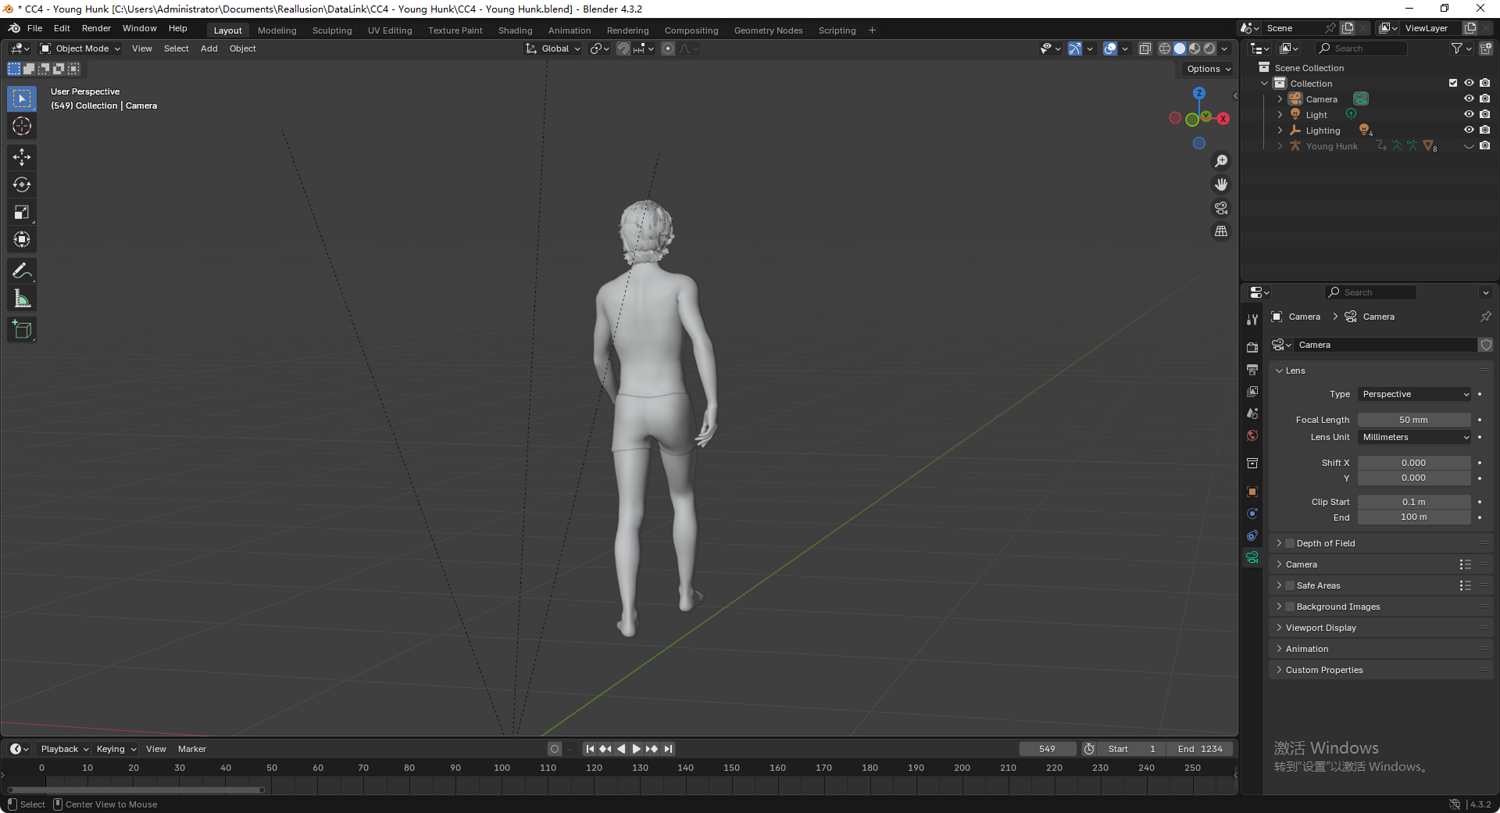The width and height of the screenshot is (1500, 813).
Task: Open the Render properties tab
Action: [x=1252, y=347]
